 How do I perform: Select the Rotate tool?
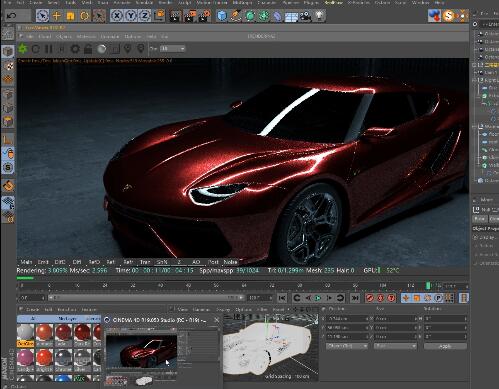(84, 16)
